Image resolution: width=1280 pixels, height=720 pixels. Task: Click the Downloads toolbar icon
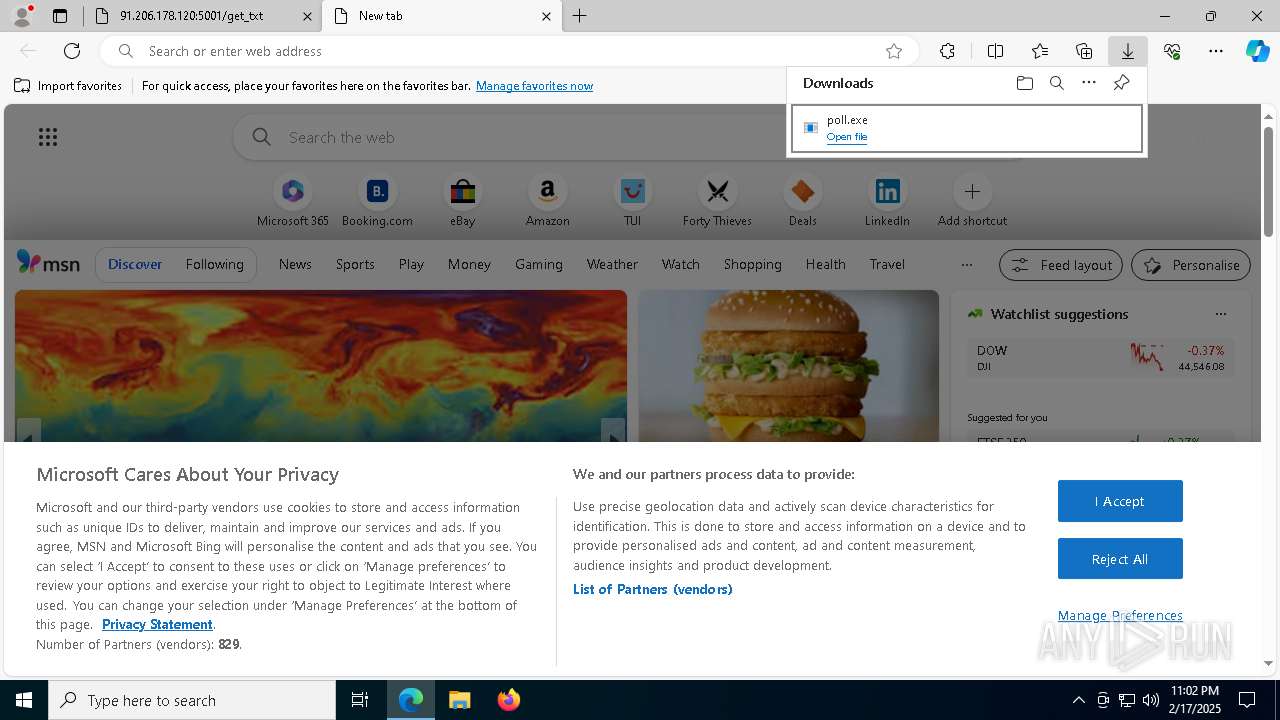tap(1127, 51)
